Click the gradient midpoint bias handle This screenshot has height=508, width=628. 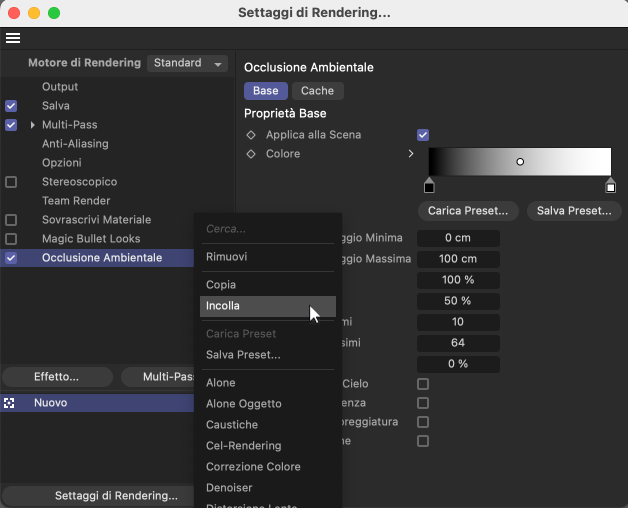point(520,162)
